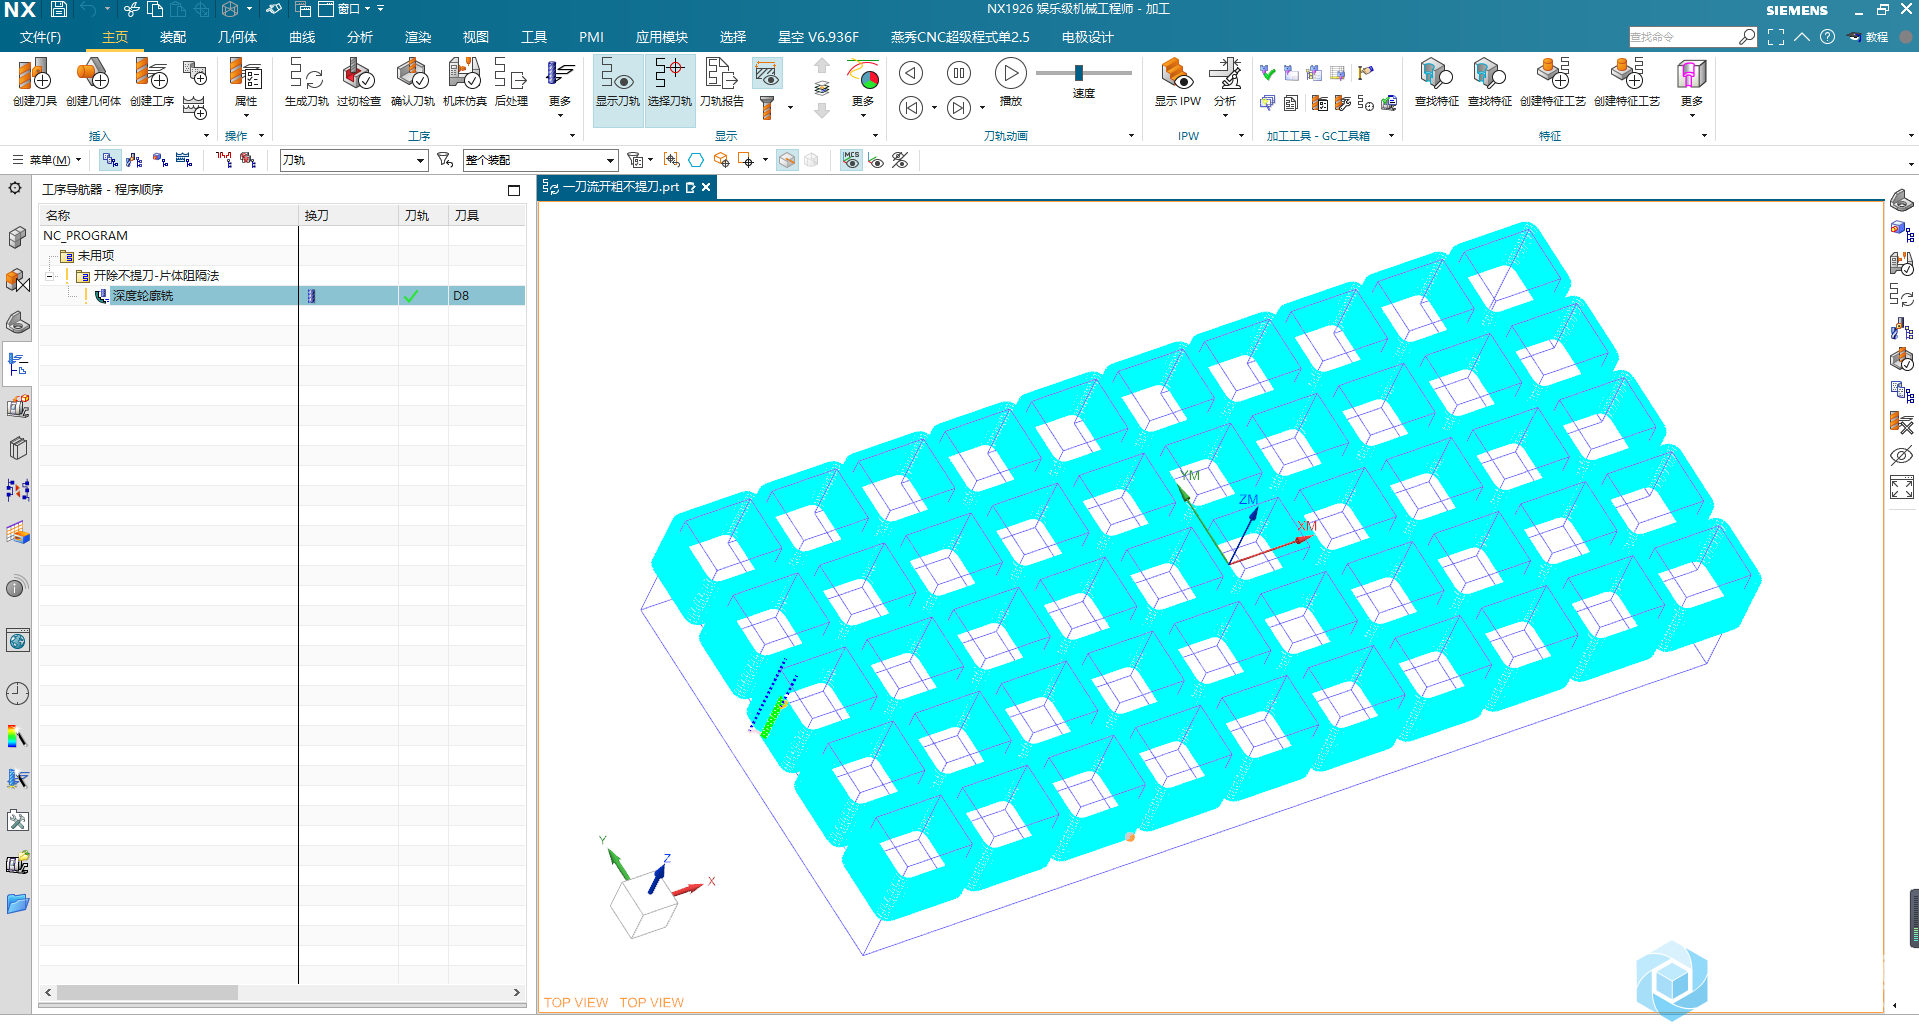This screenshot has width=1919, height=1035.
Task: Click the 名称 column header
Action: pyautogui.click(x=170, y=216)
